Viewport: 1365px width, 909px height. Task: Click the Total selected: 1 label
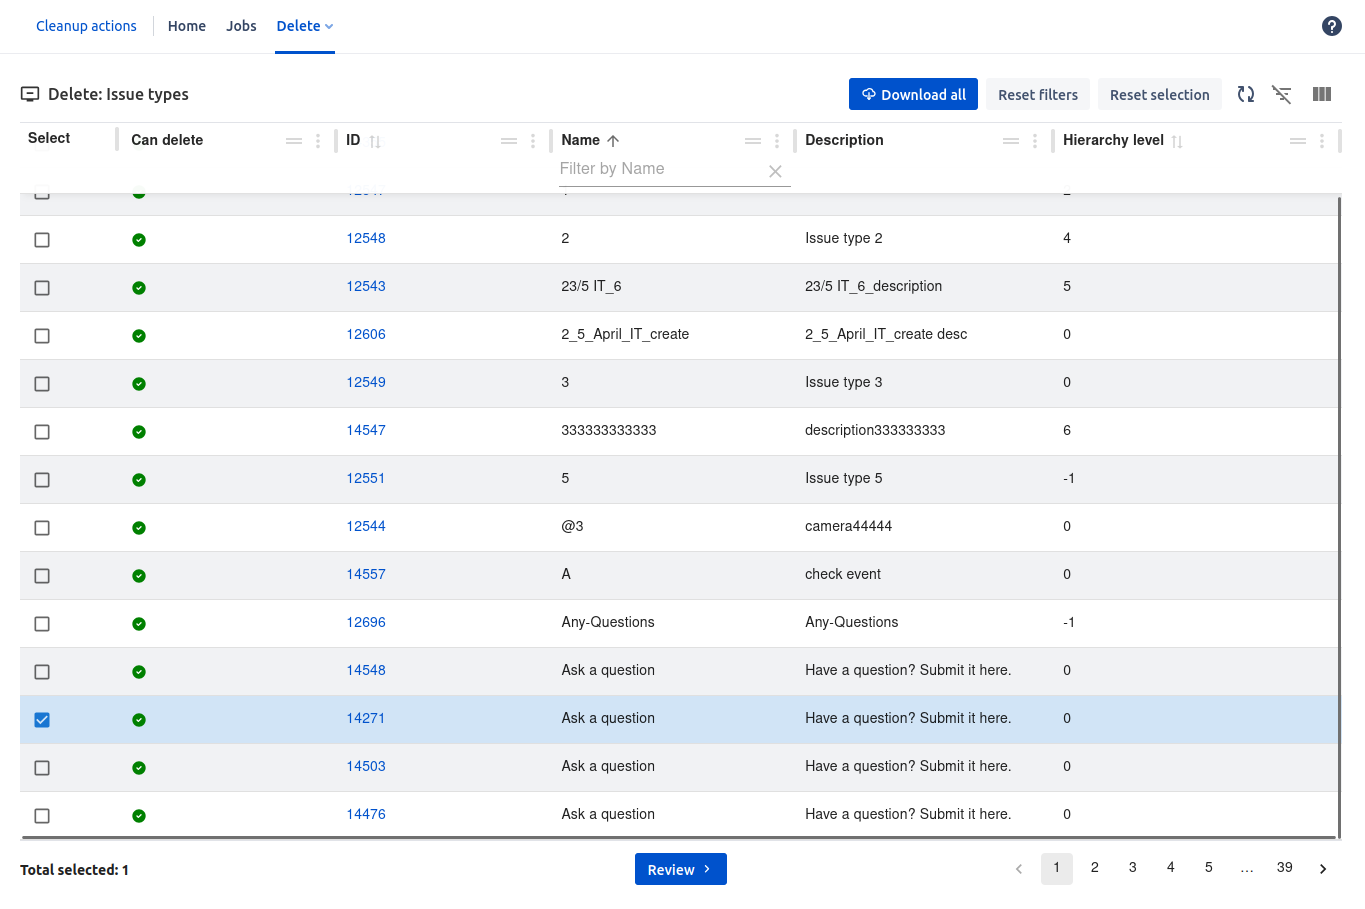point(75,870)
